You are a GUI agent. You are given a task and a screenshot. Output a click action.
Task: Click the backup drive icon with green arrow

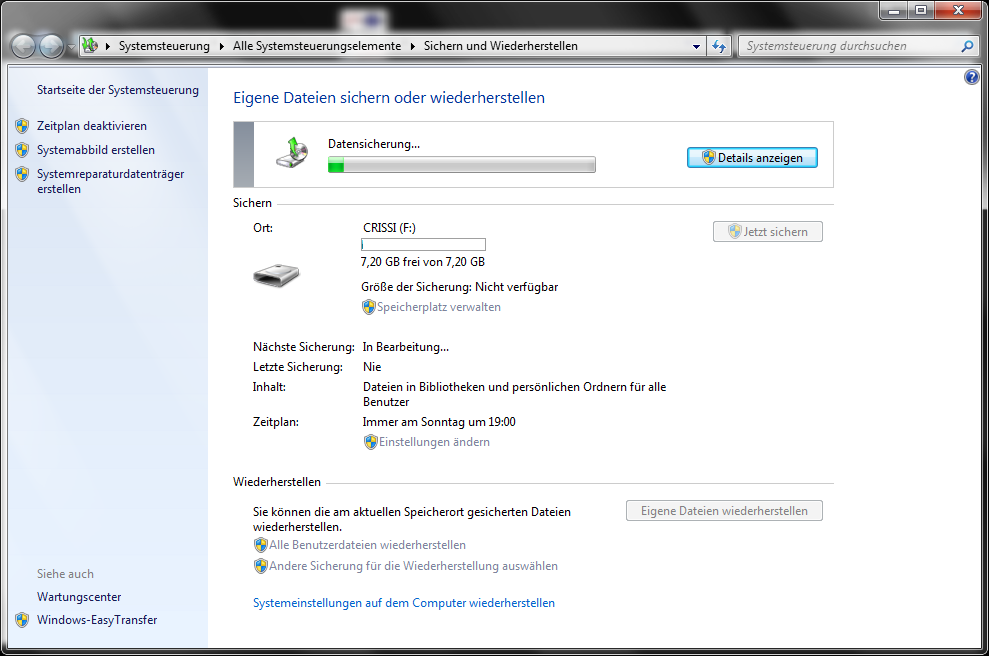(292, 153)
